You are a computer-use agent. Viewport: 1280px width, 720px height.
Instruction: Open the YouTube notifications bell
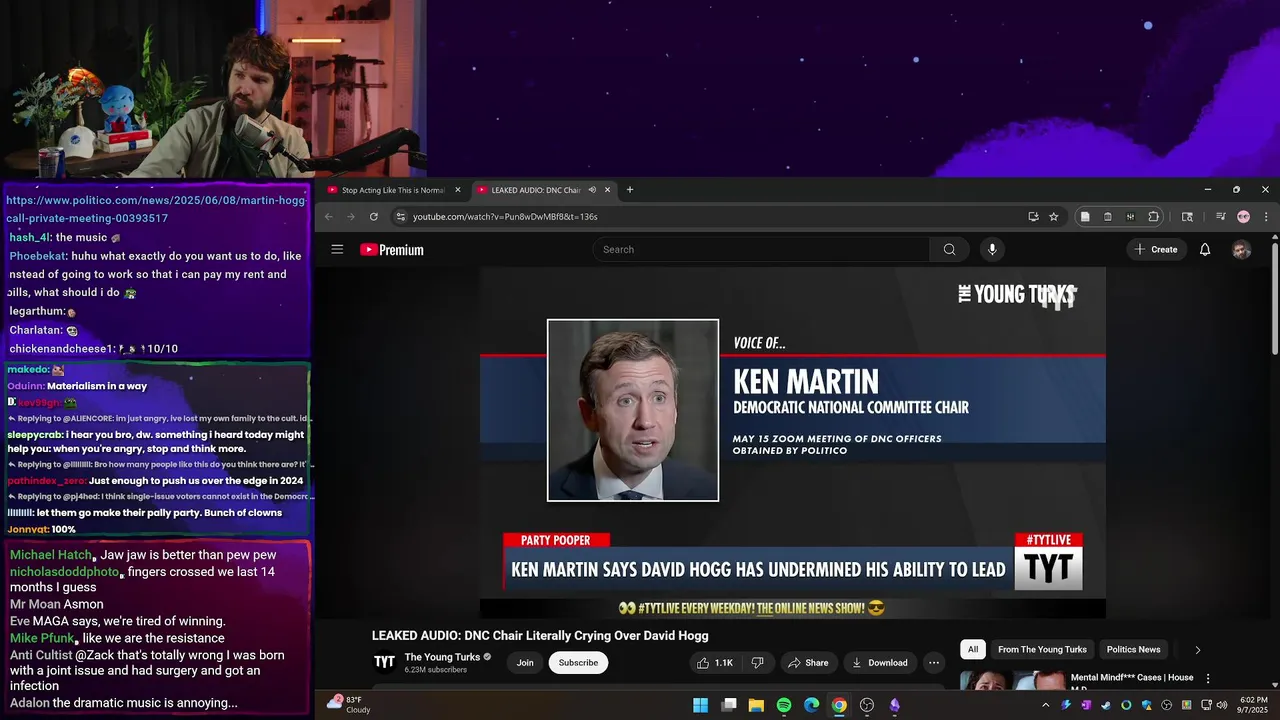pyautogui.click(x=1205, y=249)
